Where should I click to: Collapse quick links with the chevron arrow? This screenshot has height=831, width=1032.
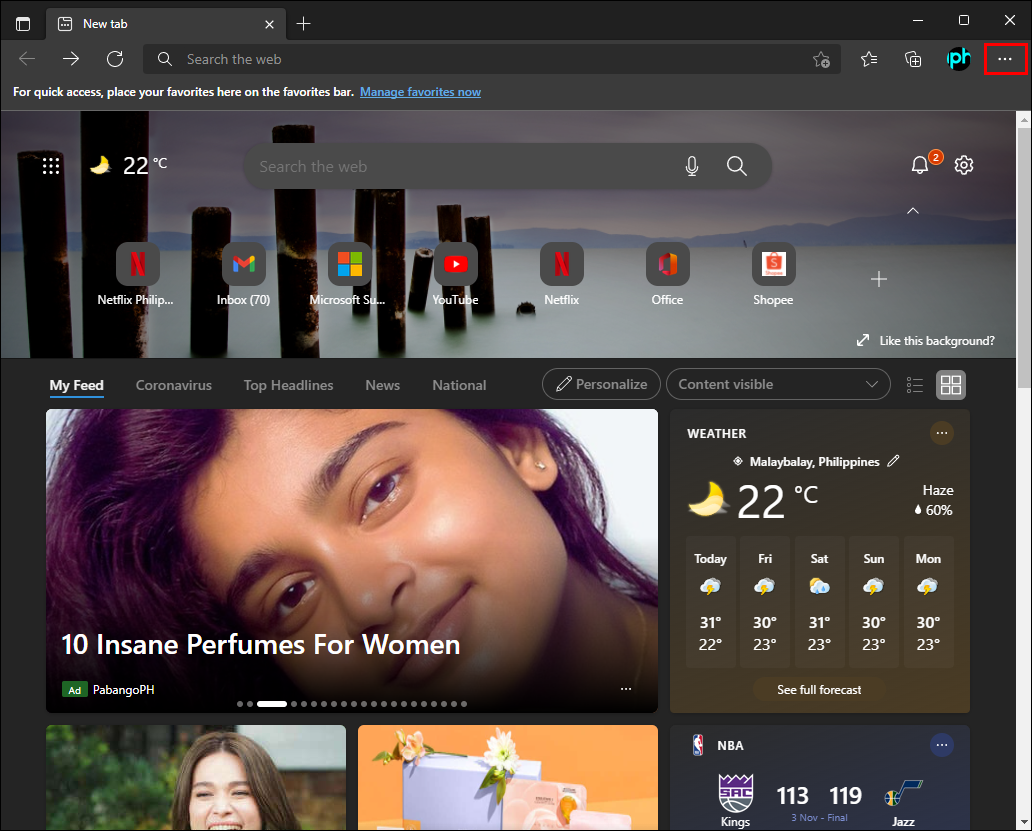(x=912, y=211)
